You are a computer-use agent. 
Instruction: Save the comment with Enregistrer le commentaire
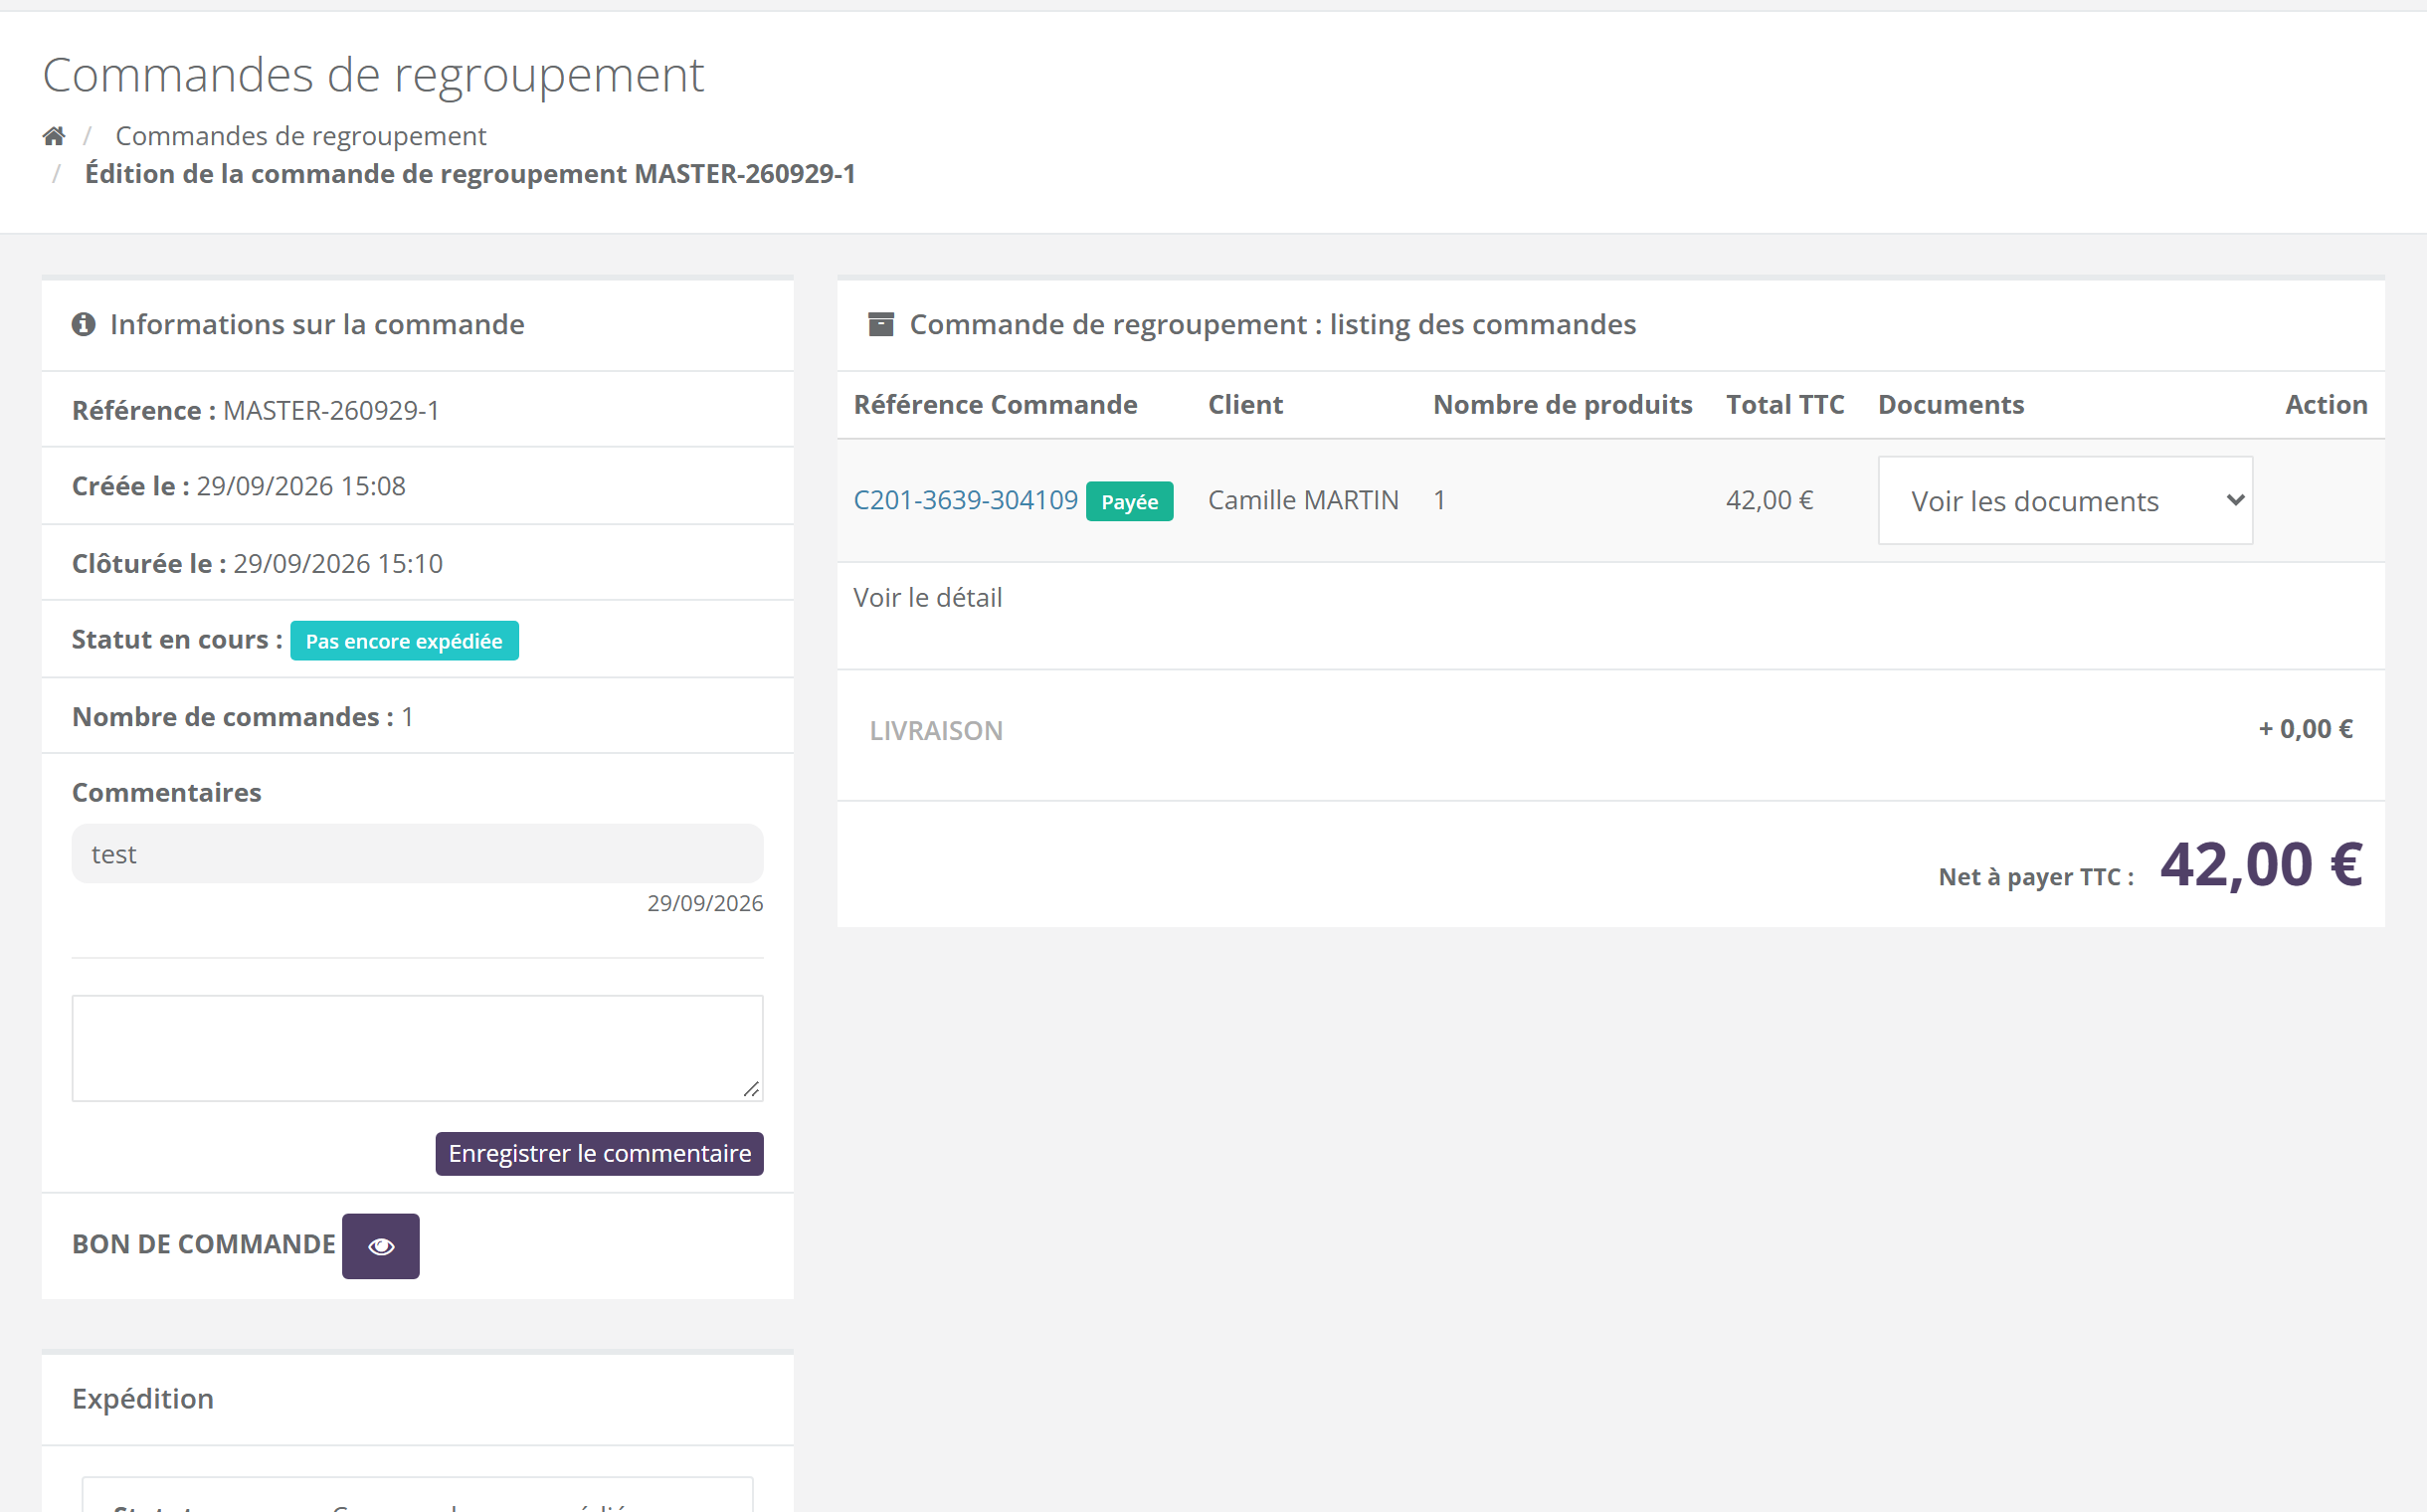[599, 1154]
